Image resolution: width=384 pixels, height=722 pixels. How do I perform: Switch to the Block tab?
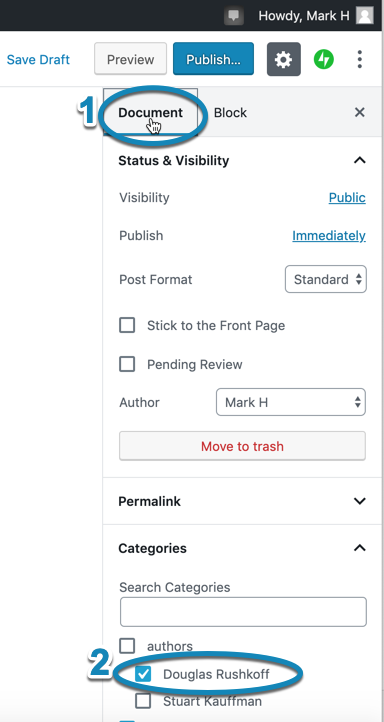230,112
